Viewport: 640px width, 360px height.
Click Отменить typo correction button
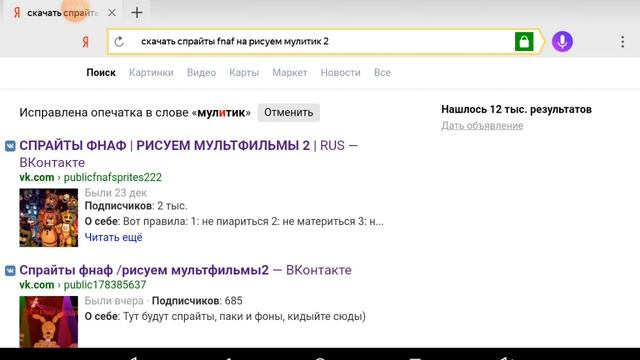(x=289, y=112)
